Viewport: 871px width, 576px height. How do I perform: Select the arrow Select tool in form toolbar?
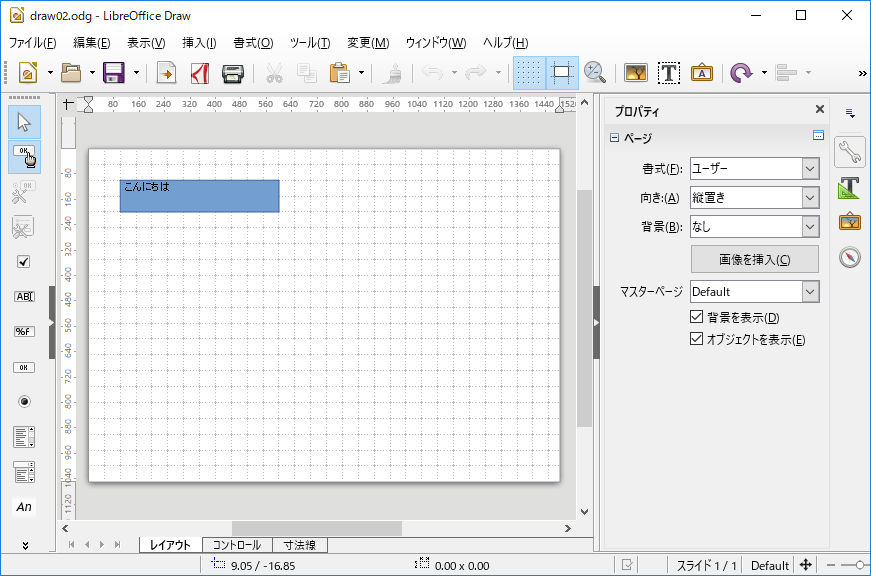[x=24, y=122]
